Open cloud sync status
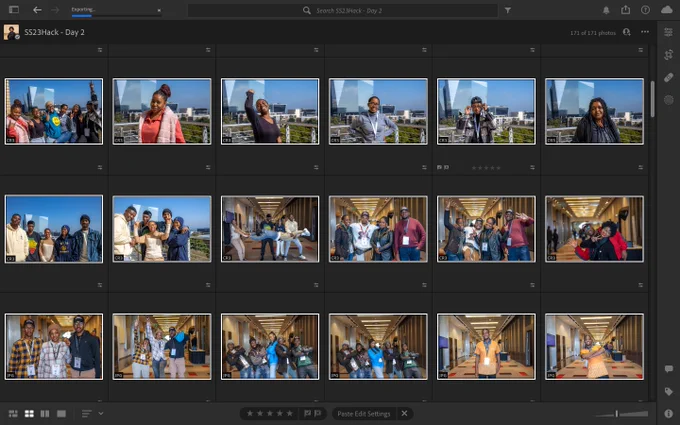This screenshot has width=680, height=425. tap(667, 10)
